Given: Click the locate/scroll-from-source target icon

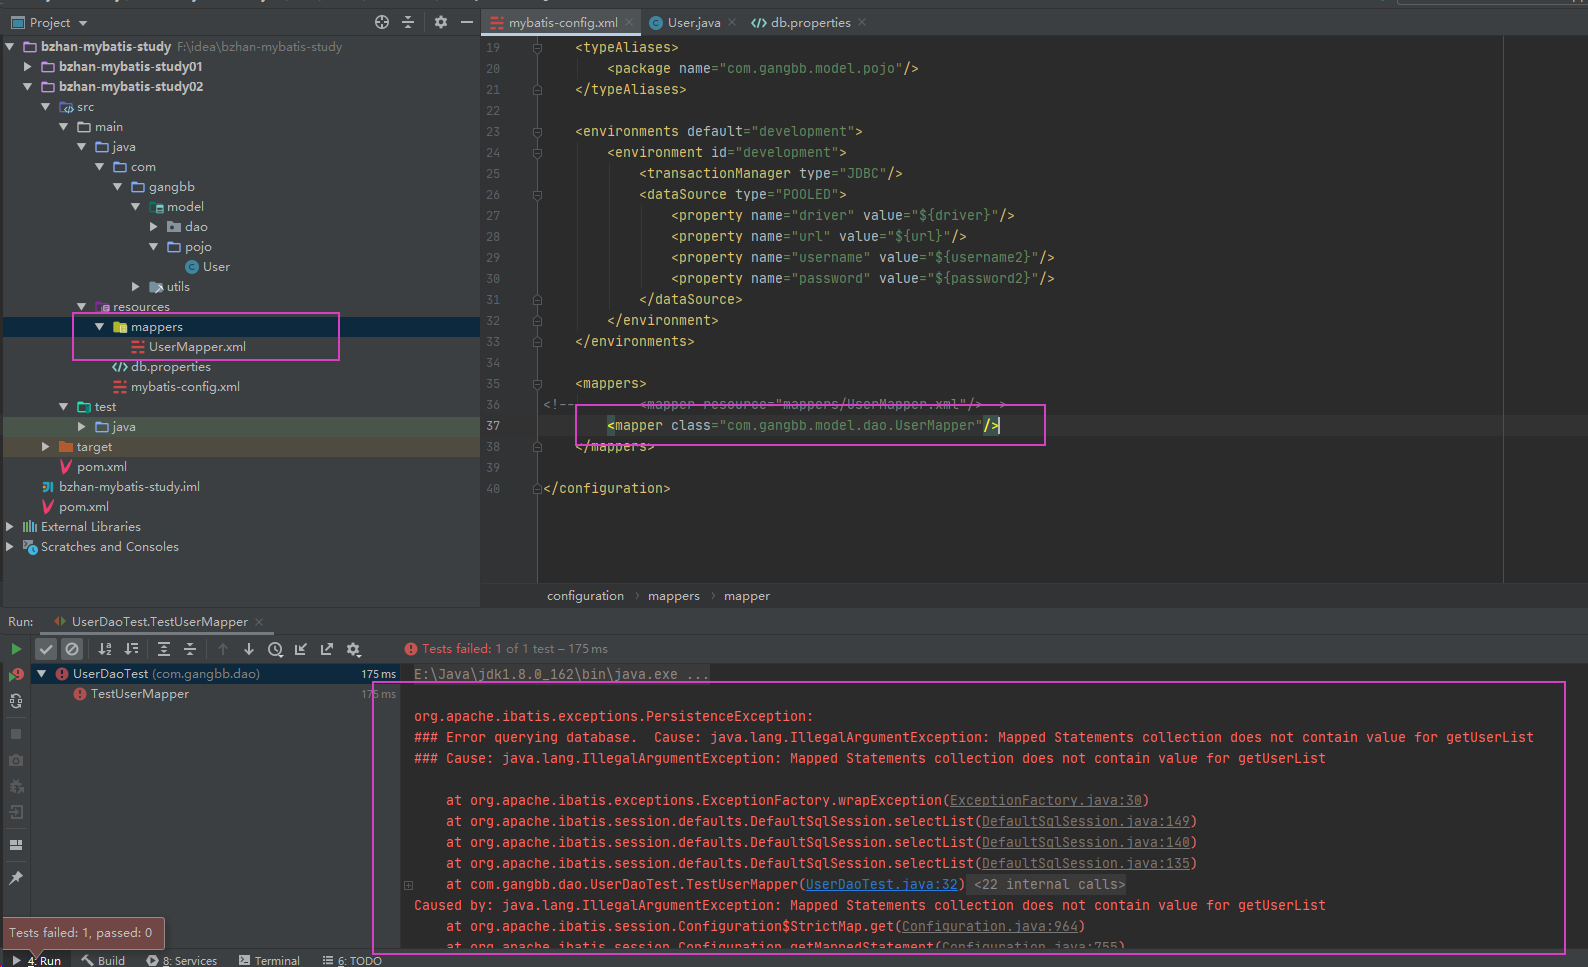Looking at the screenshot, I should (382, 22).
